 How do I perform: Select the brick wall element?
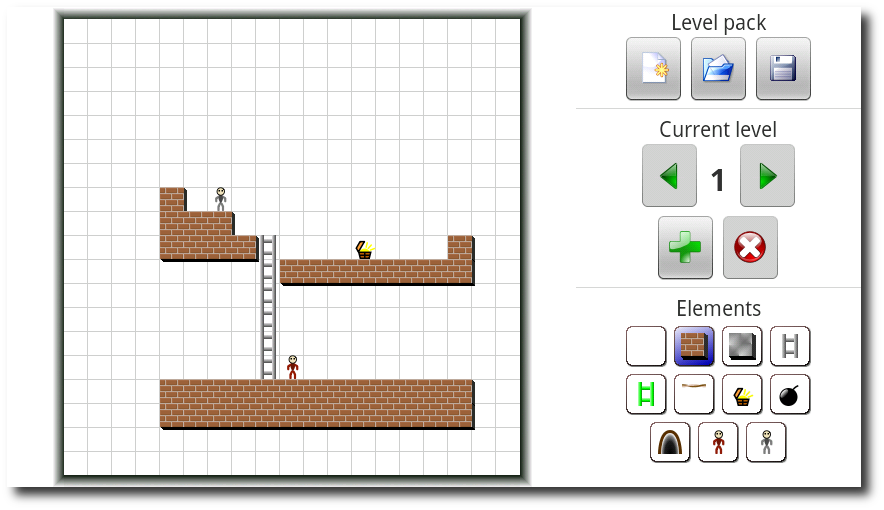point(694,346)
